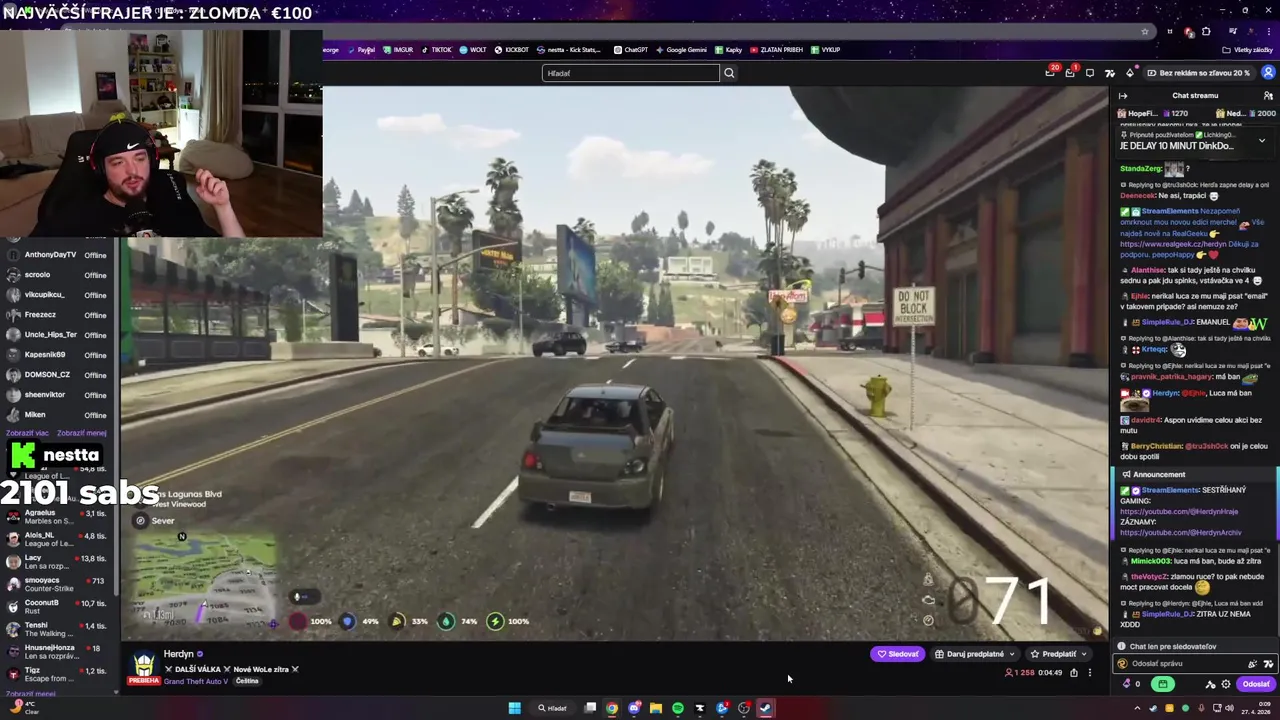Open the KICKBOT bookmark
The image size is (1280, 720).
tap(511, 50)
